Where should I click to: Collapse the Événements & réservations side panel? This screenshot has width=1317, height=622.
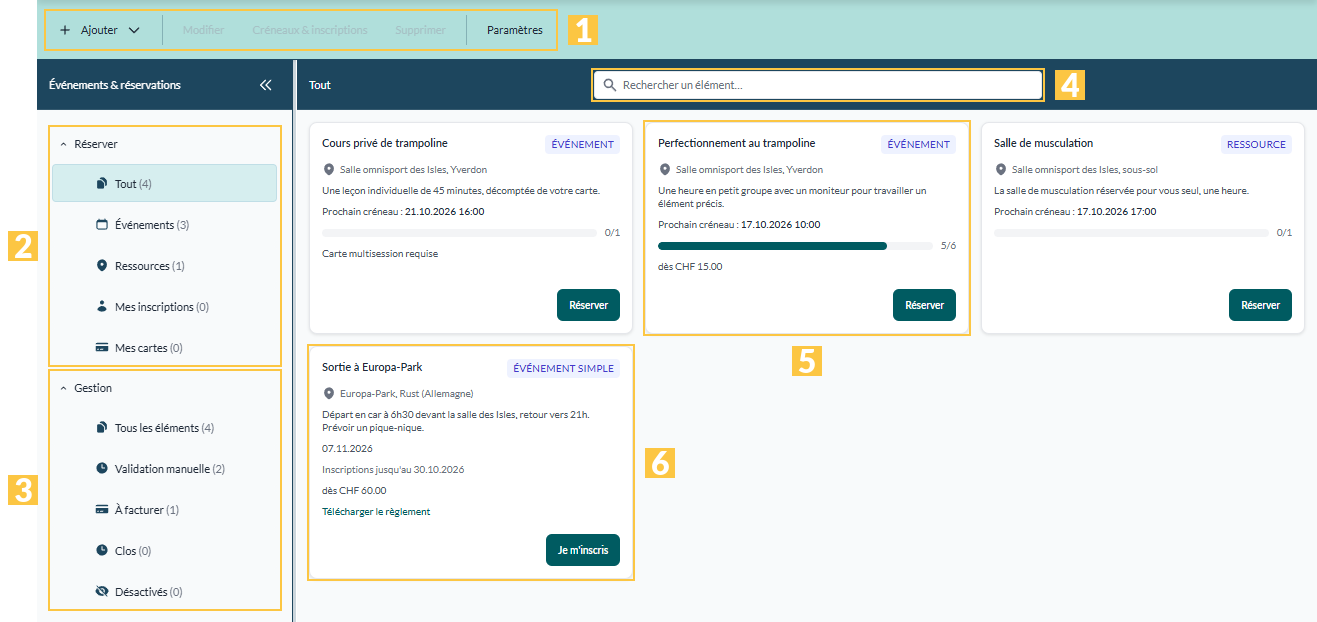(x=265, y=85)
